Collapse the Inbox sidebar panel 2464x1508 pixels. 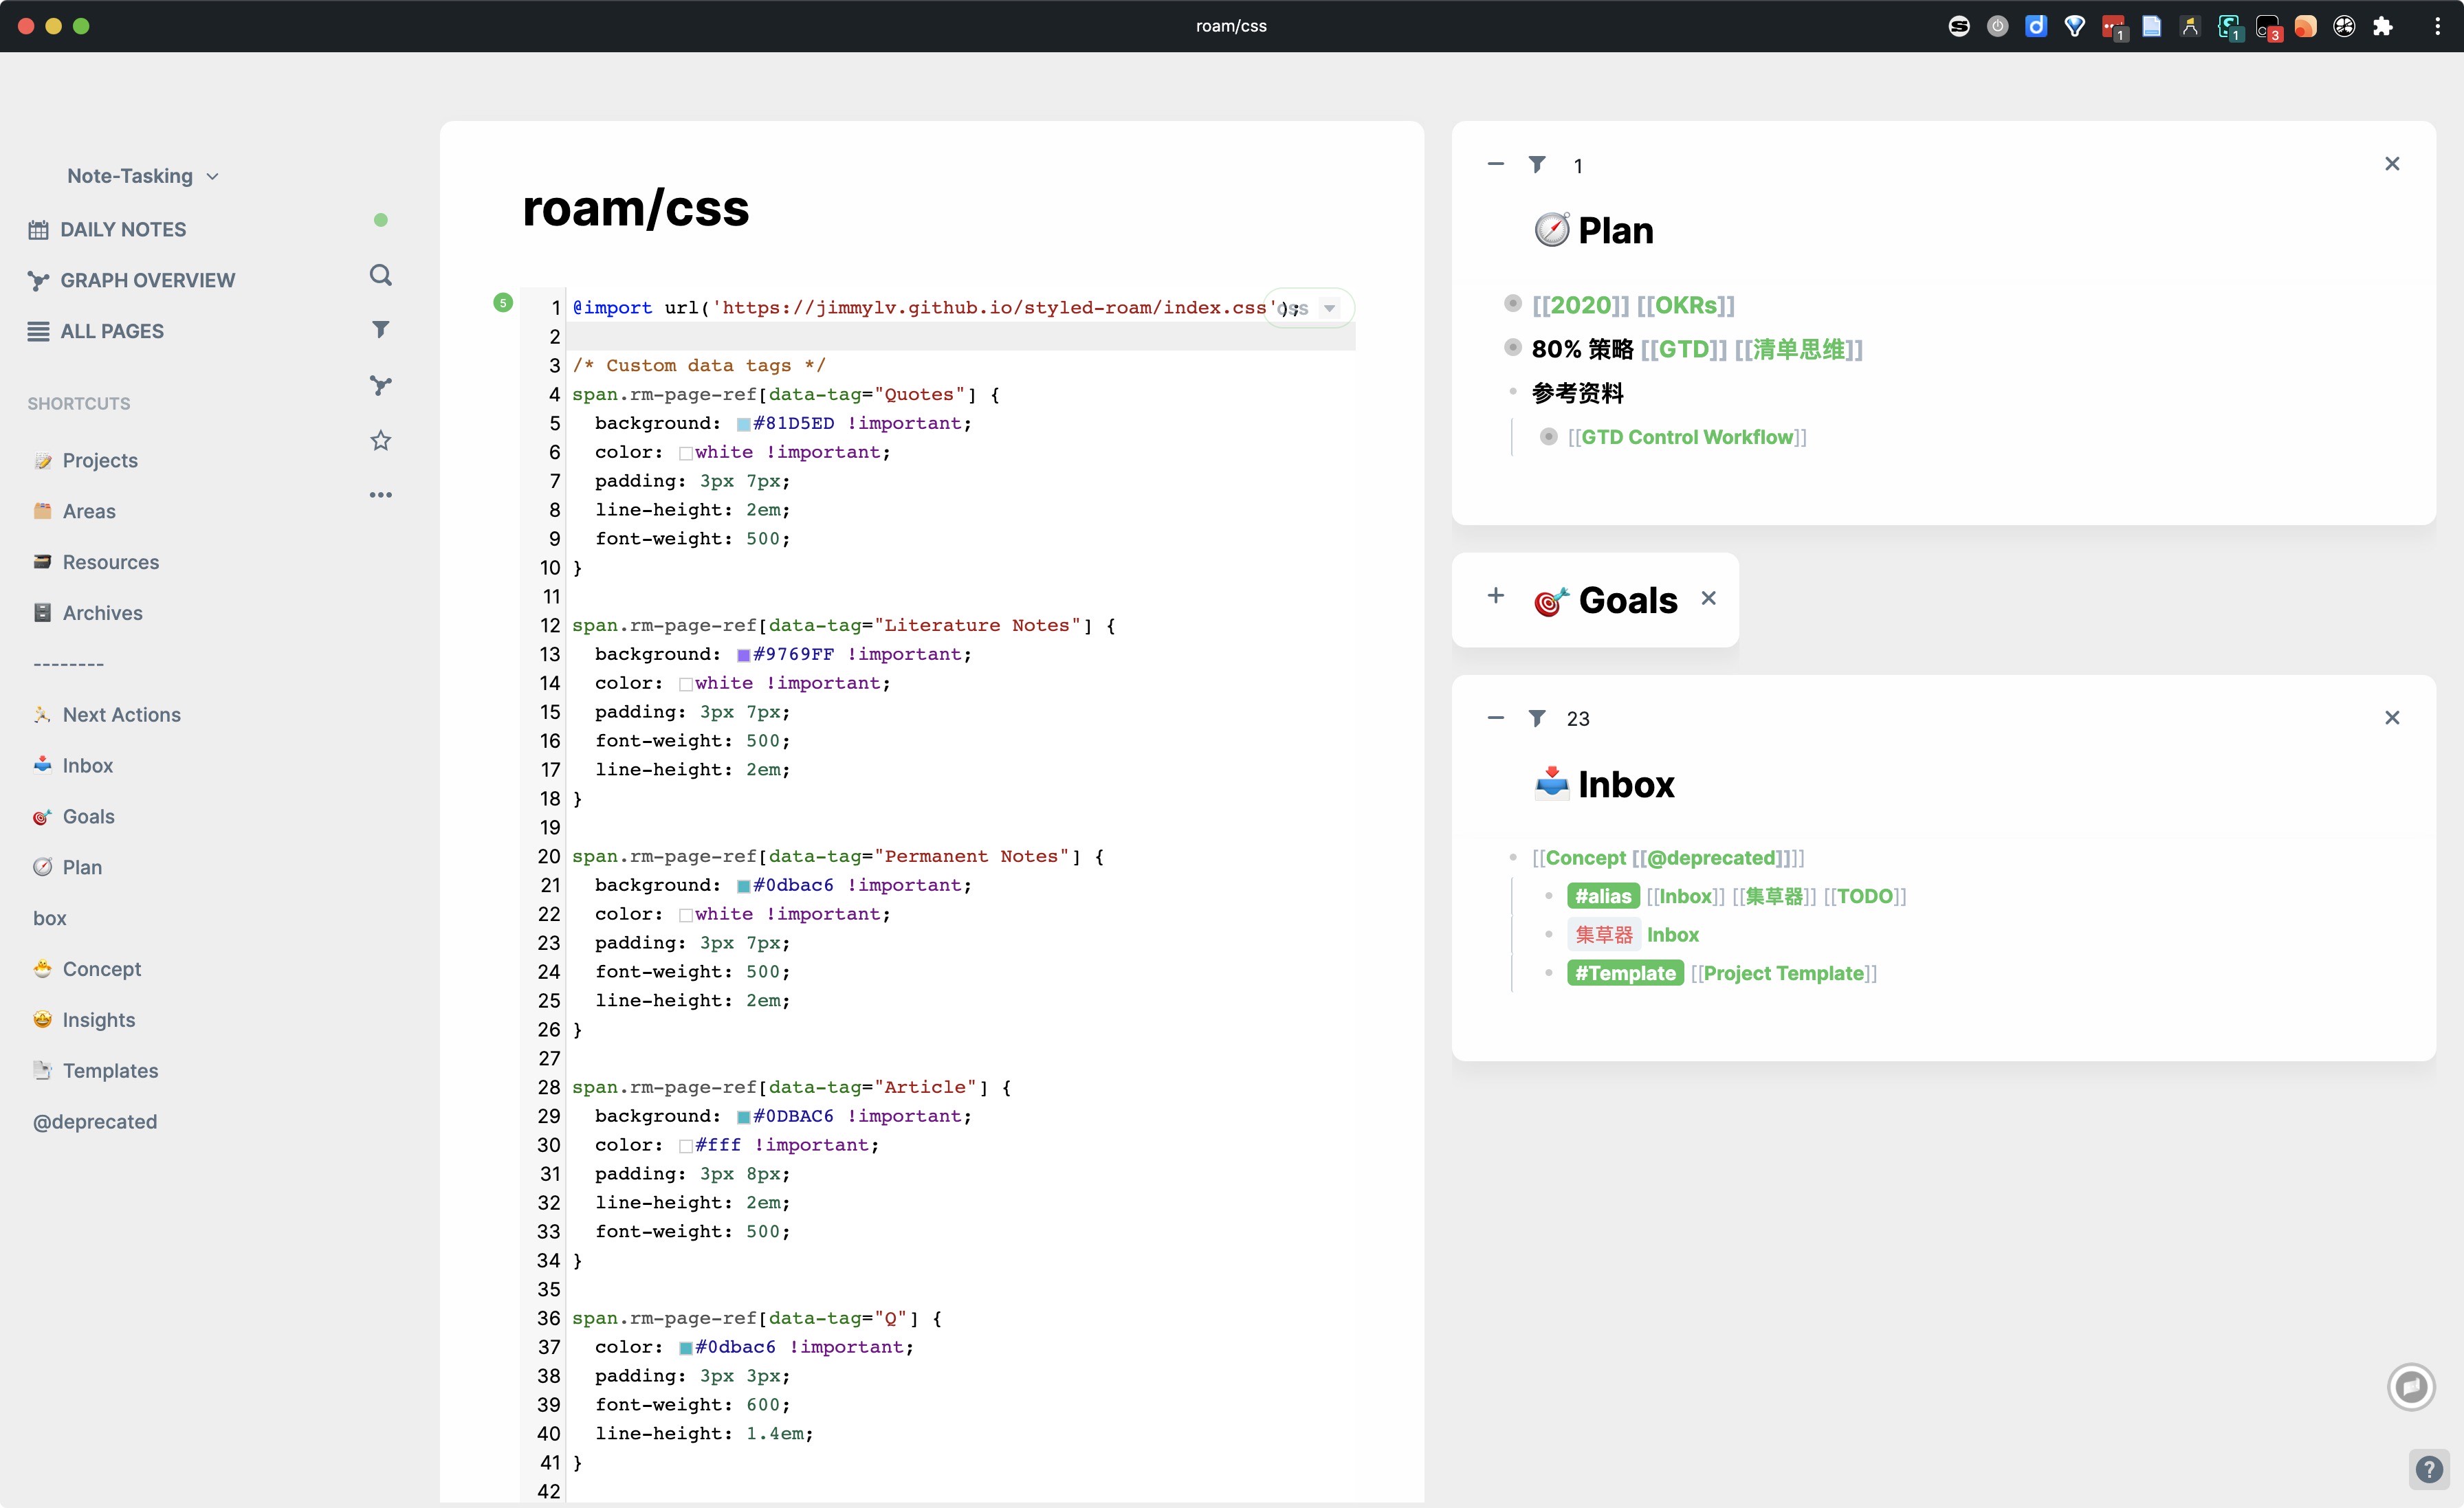pos(1495,718)
